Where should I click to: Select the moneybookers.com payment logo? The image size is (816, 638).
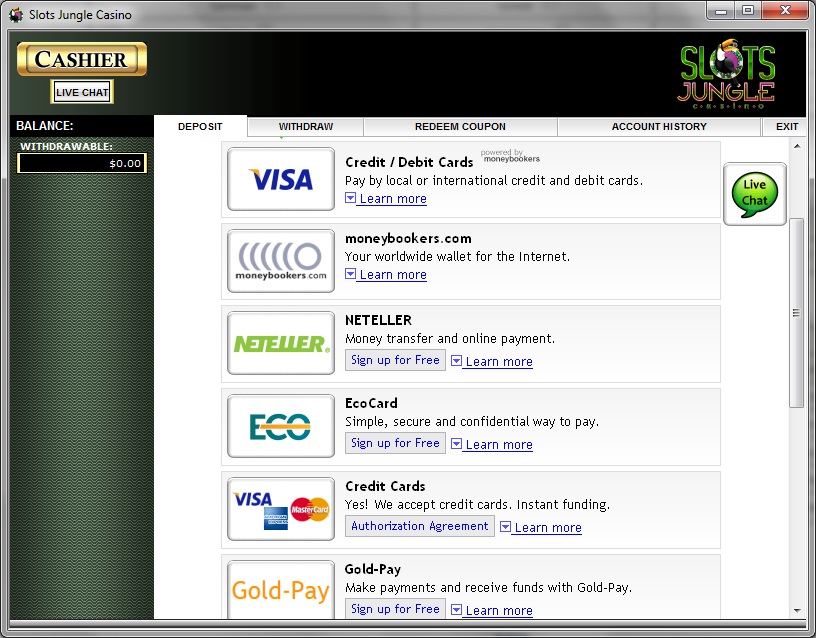(x=281, y=262)
